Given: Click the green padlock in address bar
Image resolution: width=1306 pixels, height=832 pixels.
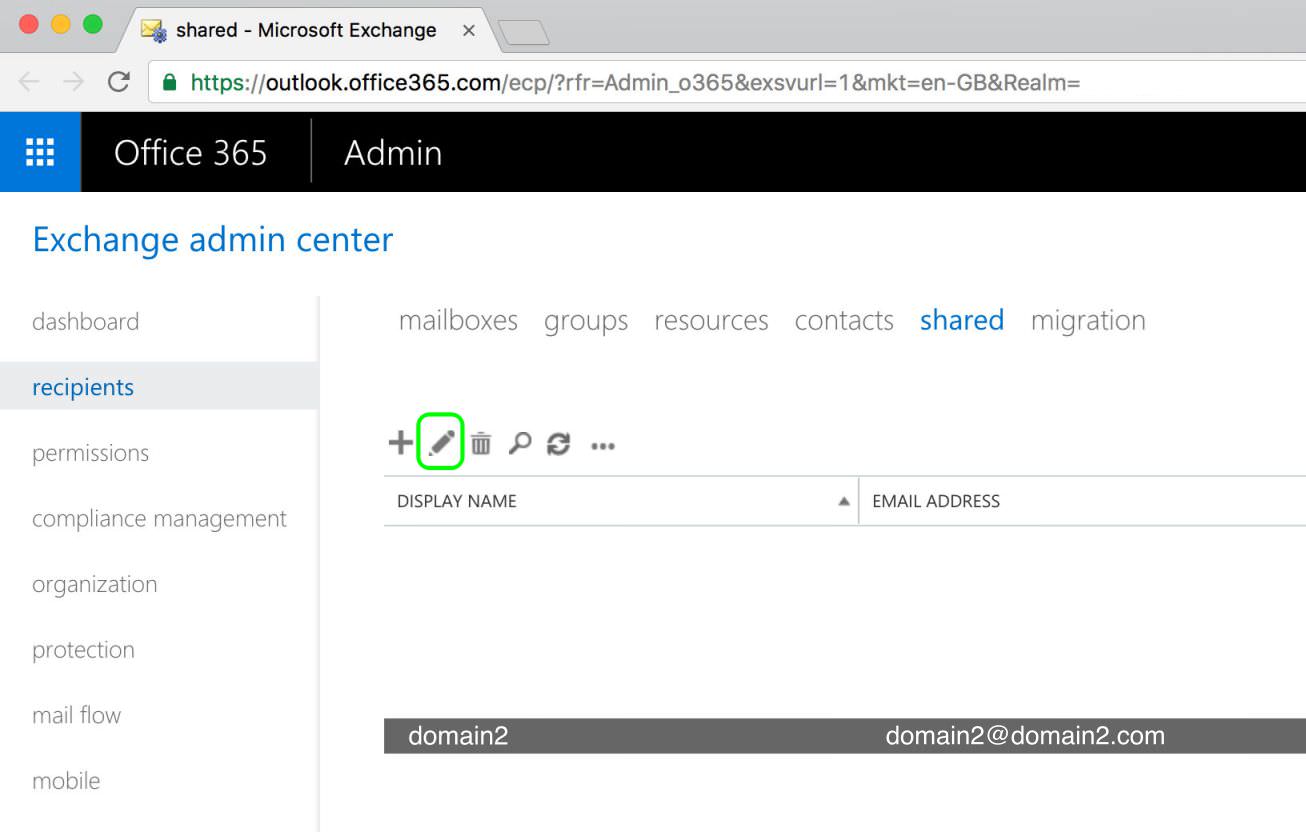Looking at the screenshot, I should [x=170, y=82].
